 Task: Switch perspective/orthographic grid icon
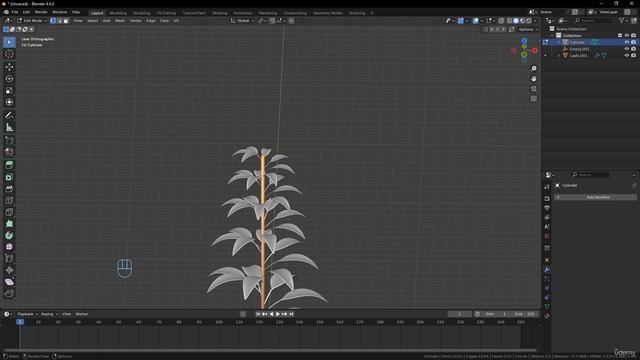(533, 99)
